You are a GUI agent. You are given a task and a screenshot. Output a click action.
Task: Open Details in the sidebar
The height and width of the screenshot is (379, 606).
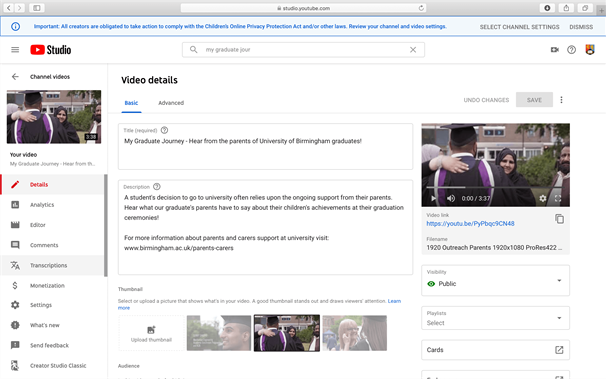[x=53, y=185]
